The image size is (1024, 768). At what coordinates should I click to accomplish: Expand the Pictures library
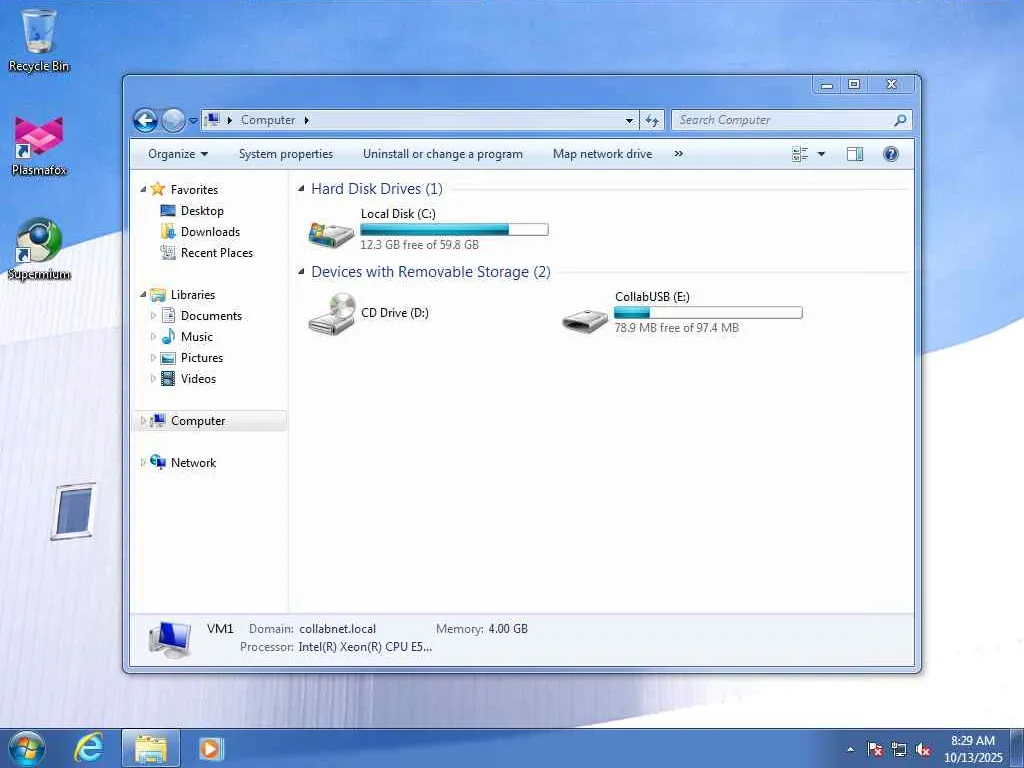pos(153,358)
